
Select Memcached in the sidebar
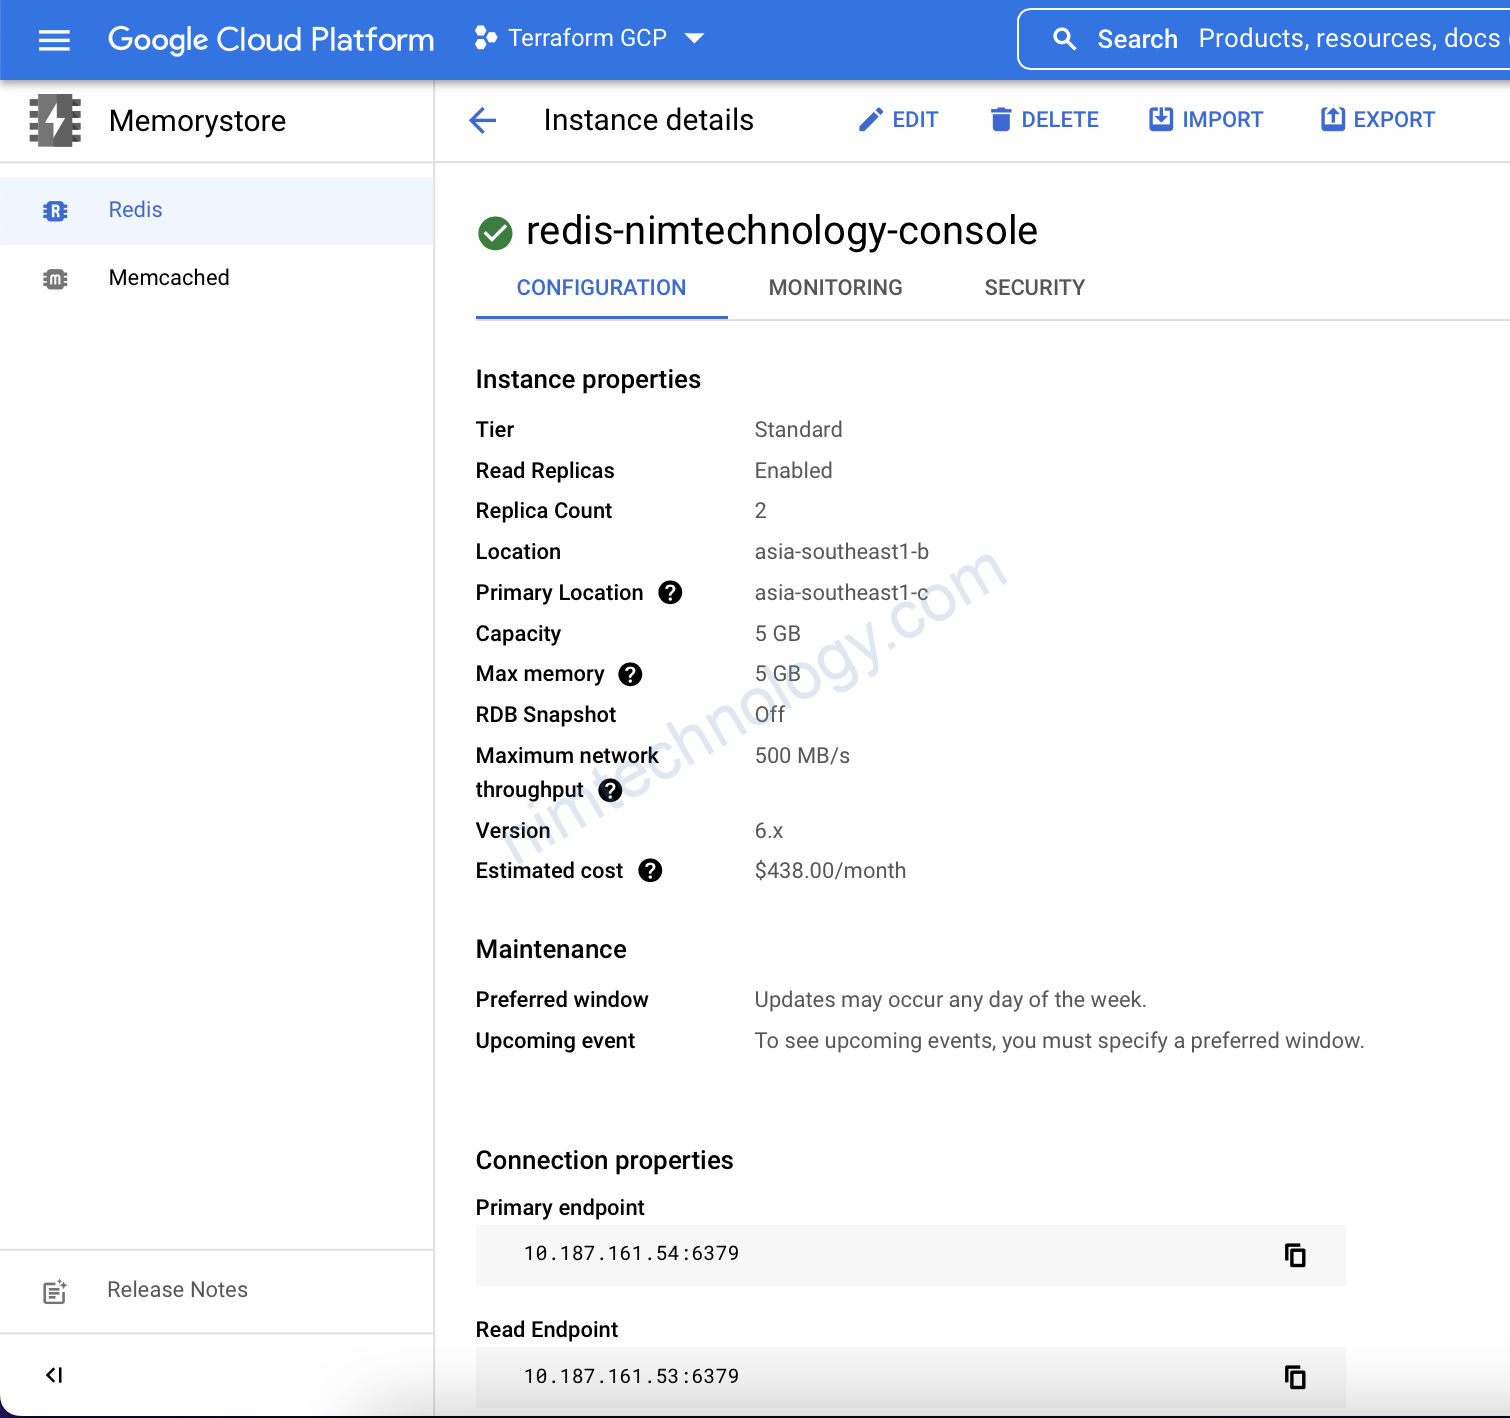(x=169, y=278)
